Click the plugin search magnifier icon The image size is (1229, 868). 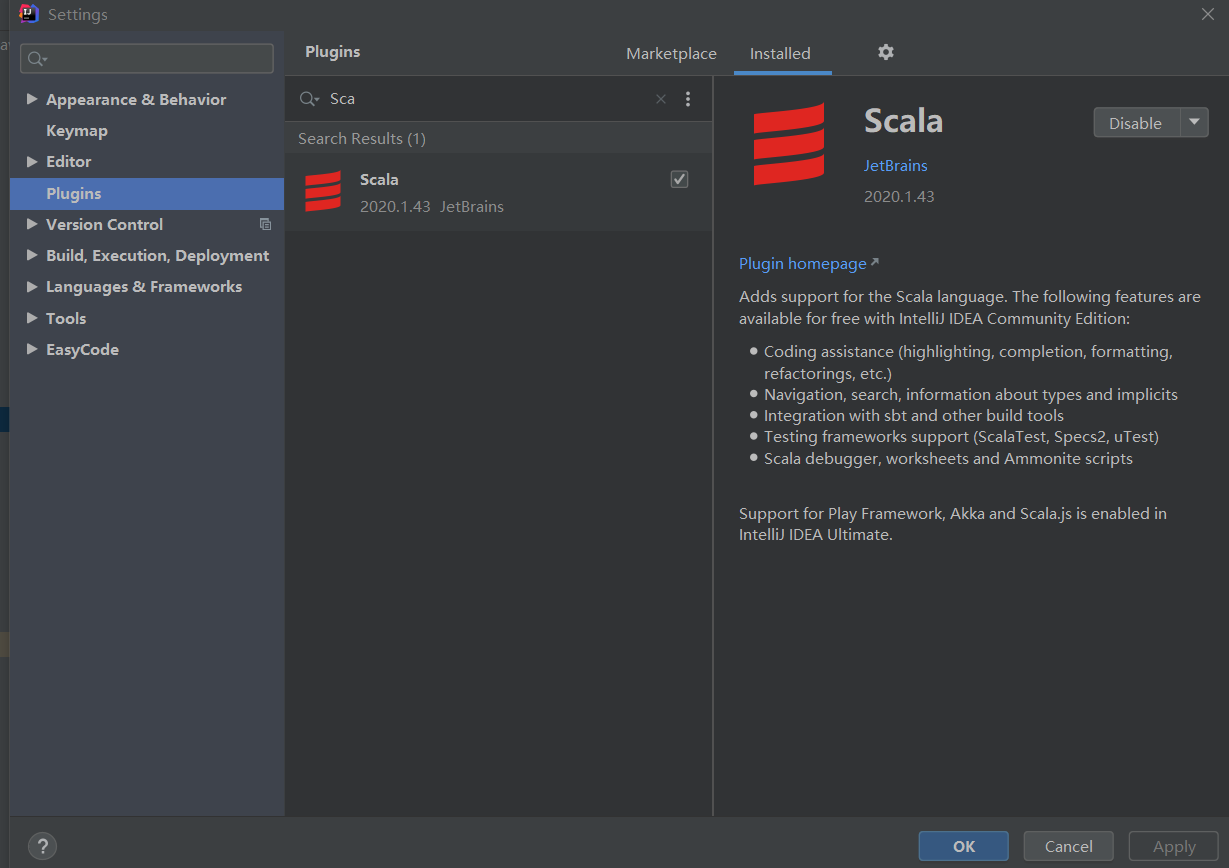coord(308,99)
